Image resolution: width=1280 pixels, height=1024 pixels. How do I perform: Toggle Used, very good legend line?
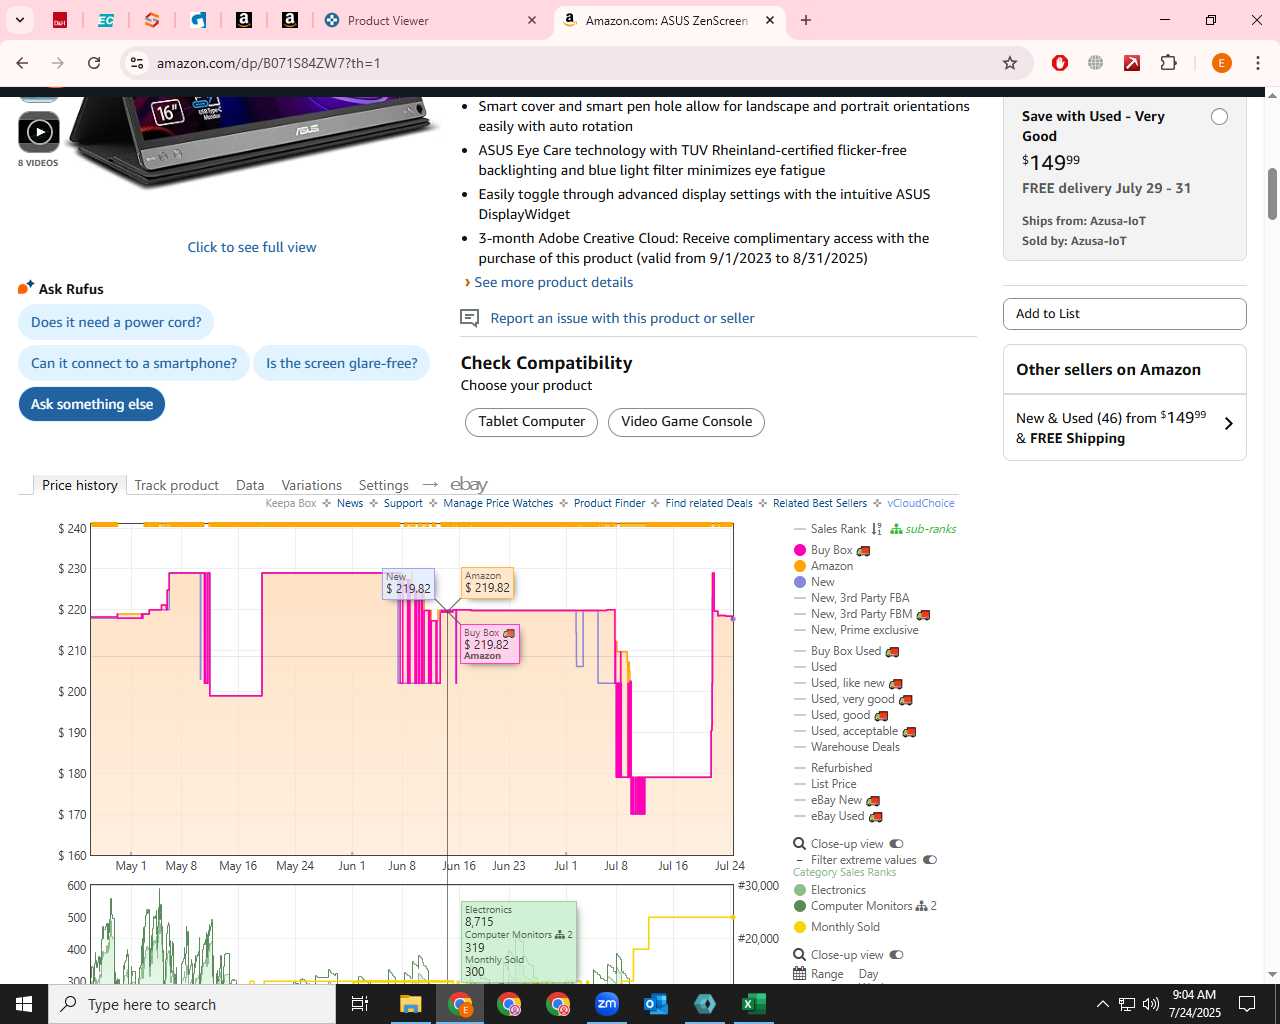(853, 699)
